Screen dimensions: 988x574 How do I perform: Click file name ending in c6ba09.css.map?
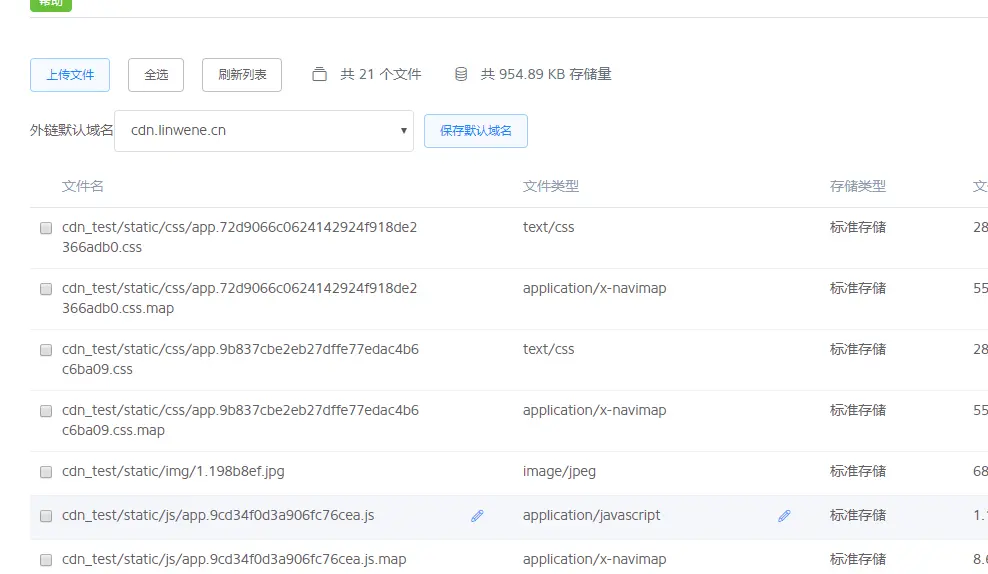pos(240,420)
